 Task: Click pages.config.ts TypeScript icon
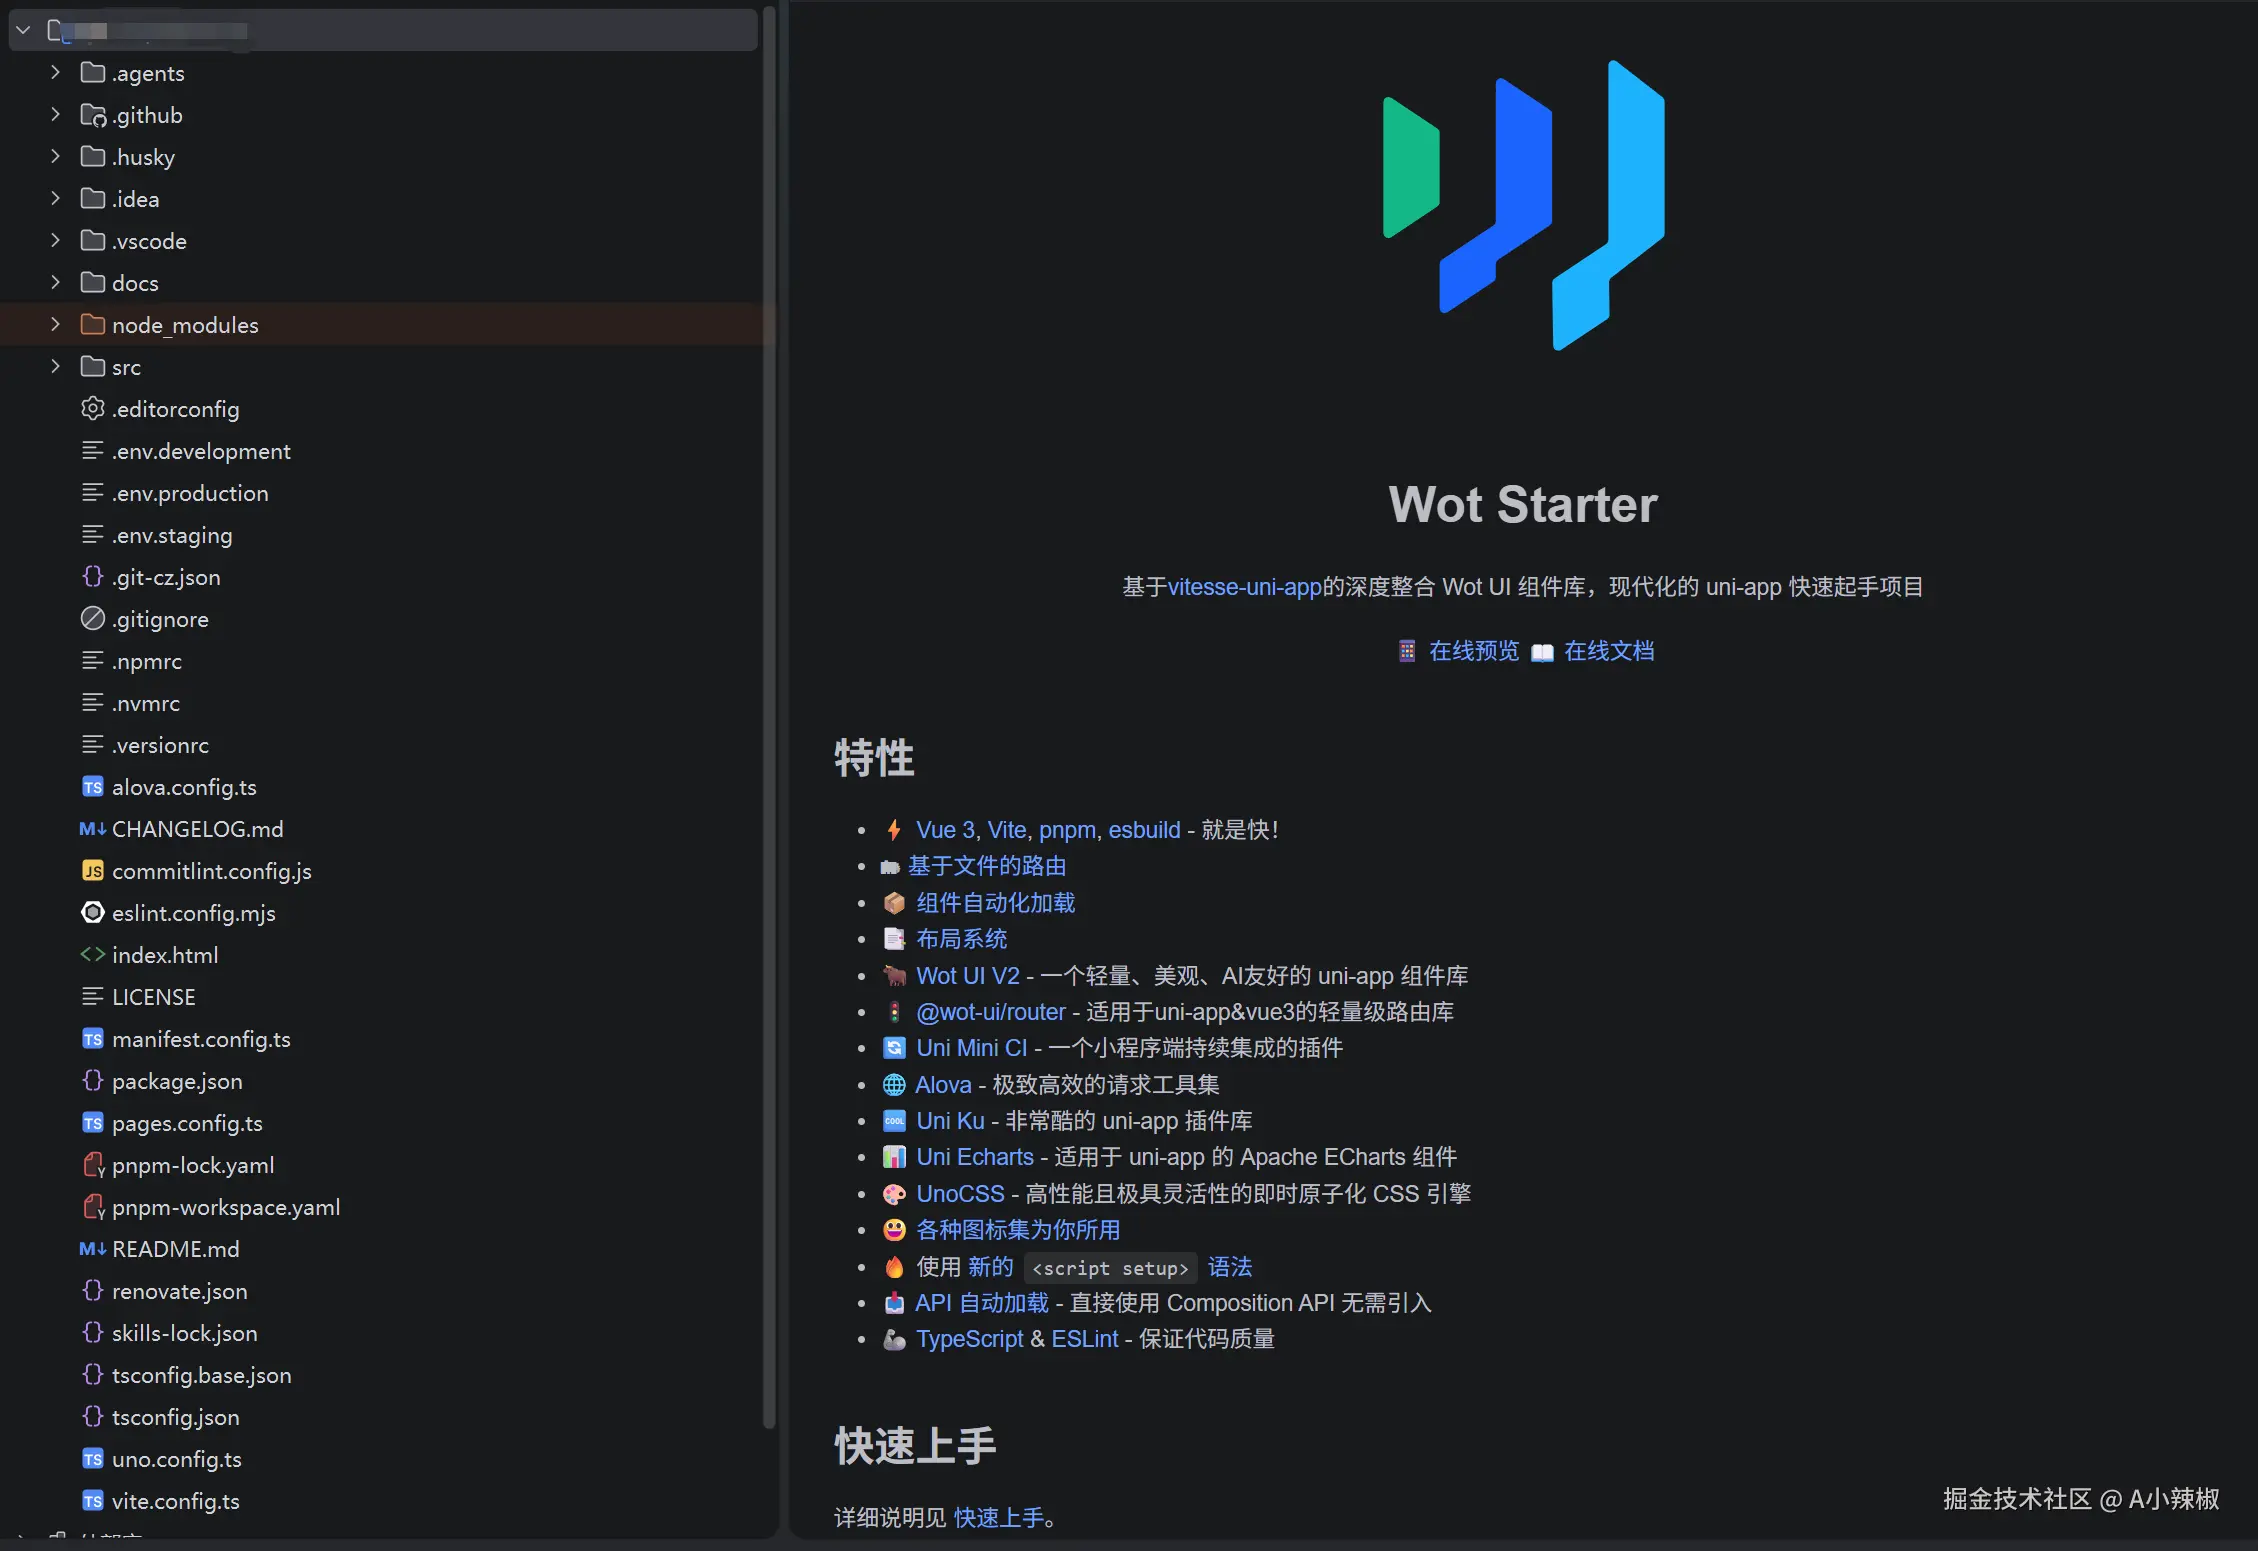[x=93, y=1123]
